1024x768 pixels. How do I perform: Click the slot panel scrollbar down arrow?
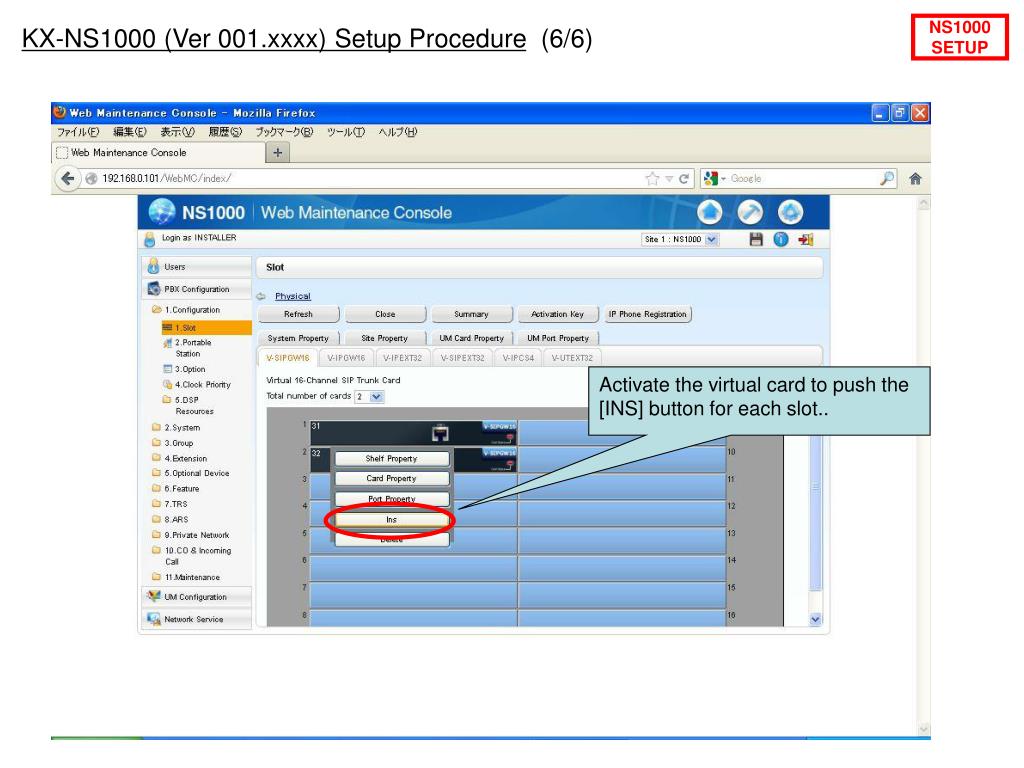click(x=815, y=619)
